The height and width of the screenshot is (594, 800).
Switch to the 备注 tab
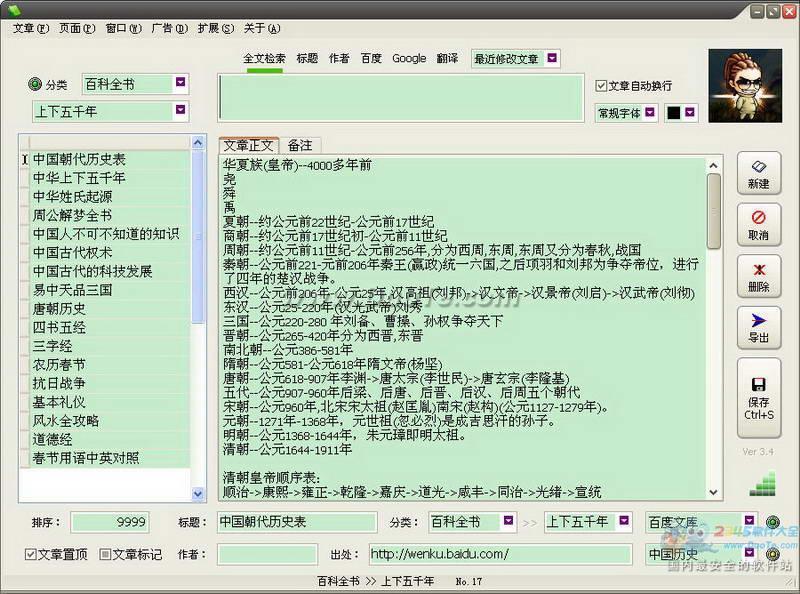click(300, 146)
